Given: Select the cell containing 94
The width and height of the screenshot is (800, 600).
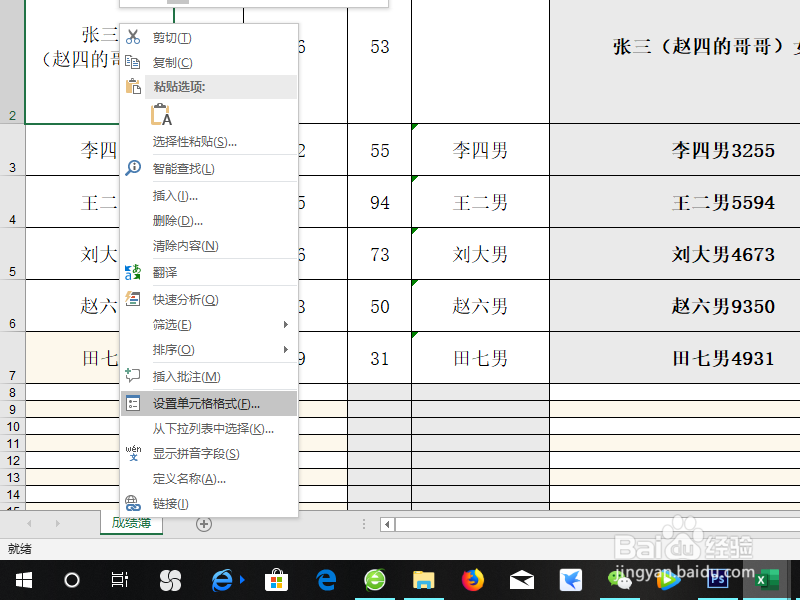Looking at the screenshot, I should point(380,202).
